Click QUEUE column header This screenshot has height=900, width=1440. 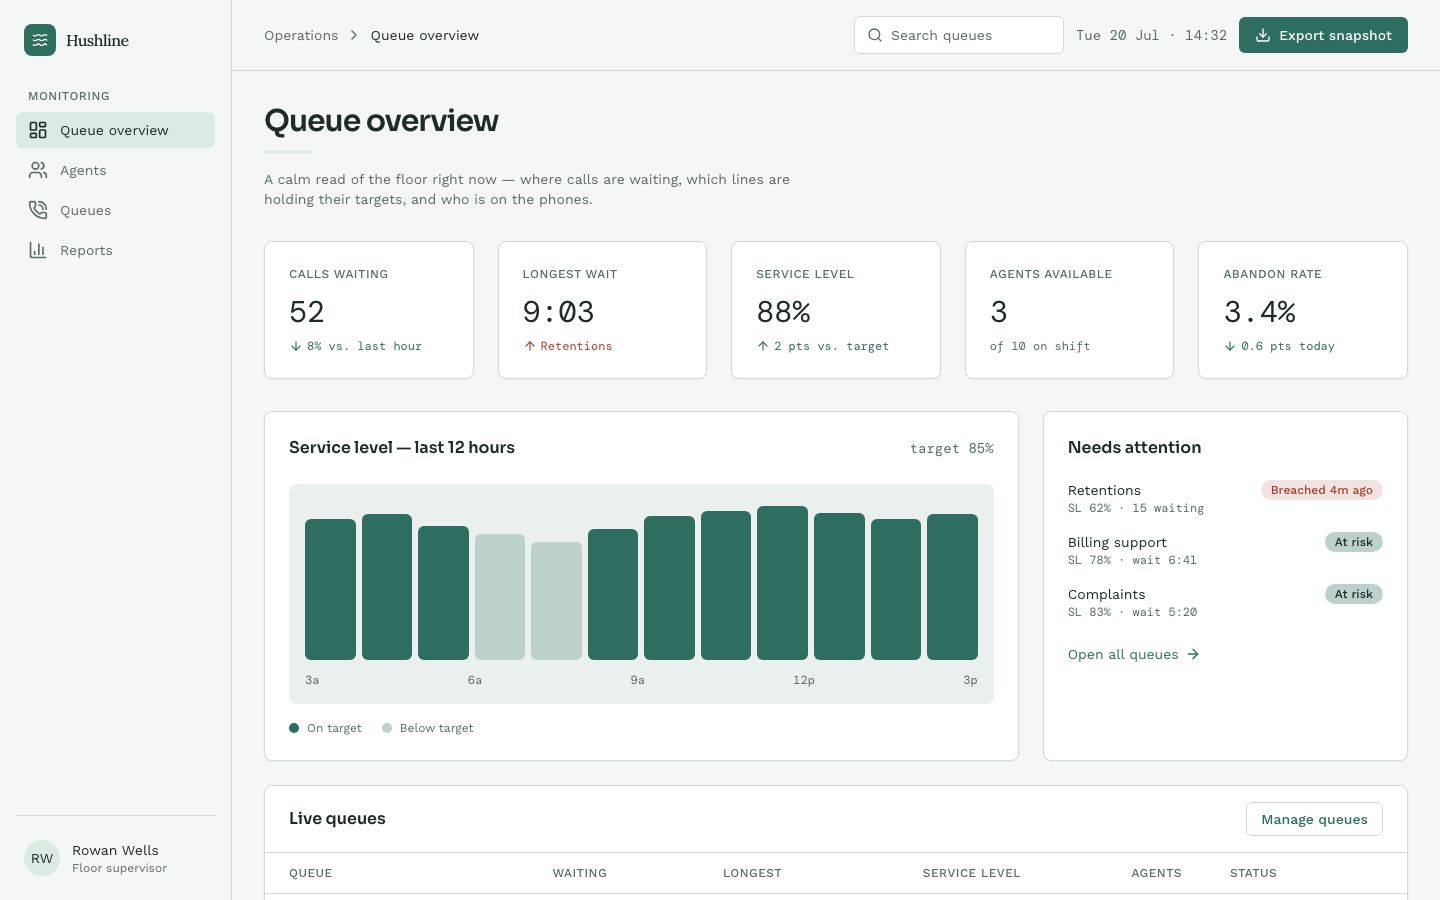(310, 873)
